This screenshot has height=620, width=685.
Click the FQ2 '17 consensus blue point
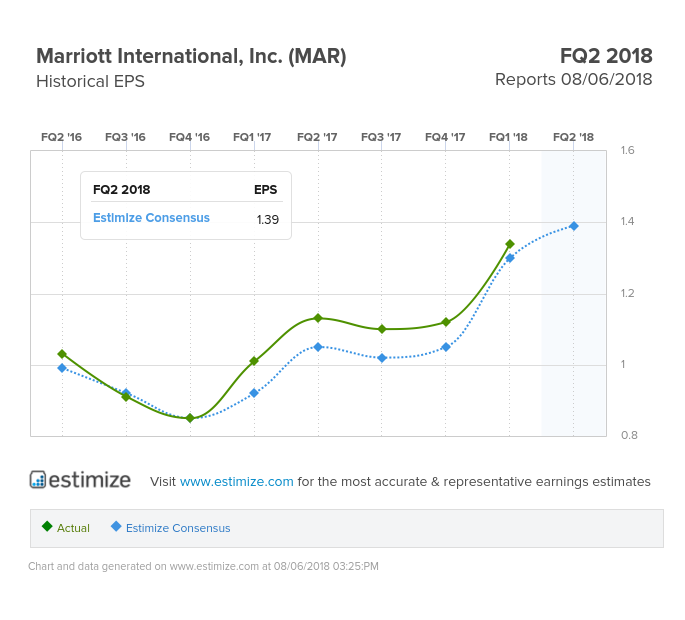coord(318,347)
